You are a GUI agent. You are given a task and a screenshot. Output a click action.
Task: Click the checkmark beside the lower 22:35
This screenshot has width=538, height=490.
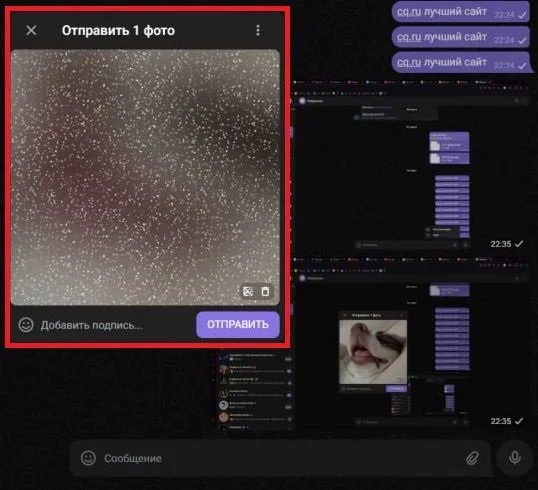click(519, 421)
